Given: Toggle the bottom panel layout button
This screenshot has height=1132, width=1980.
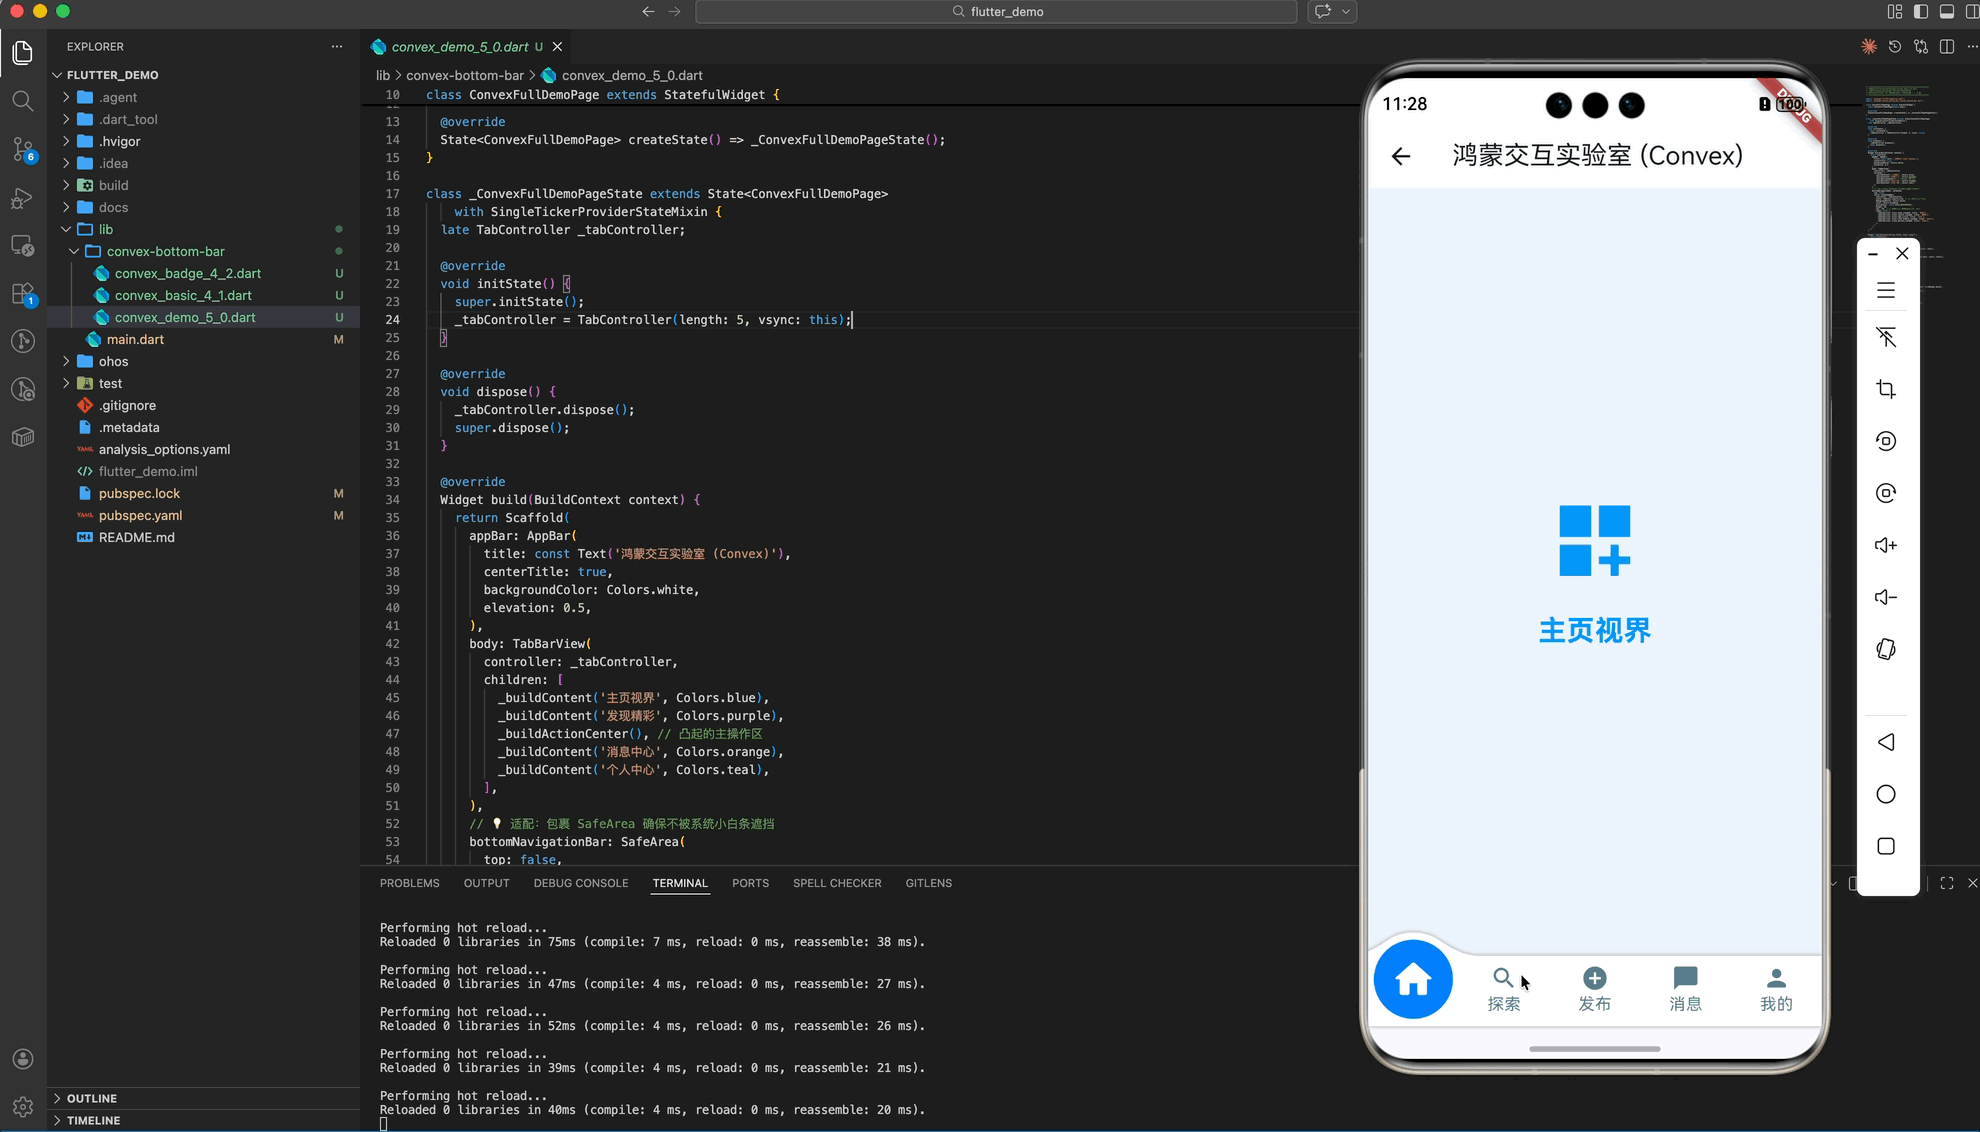Looking at the screenshot, I should click(x=1946, y=12).
